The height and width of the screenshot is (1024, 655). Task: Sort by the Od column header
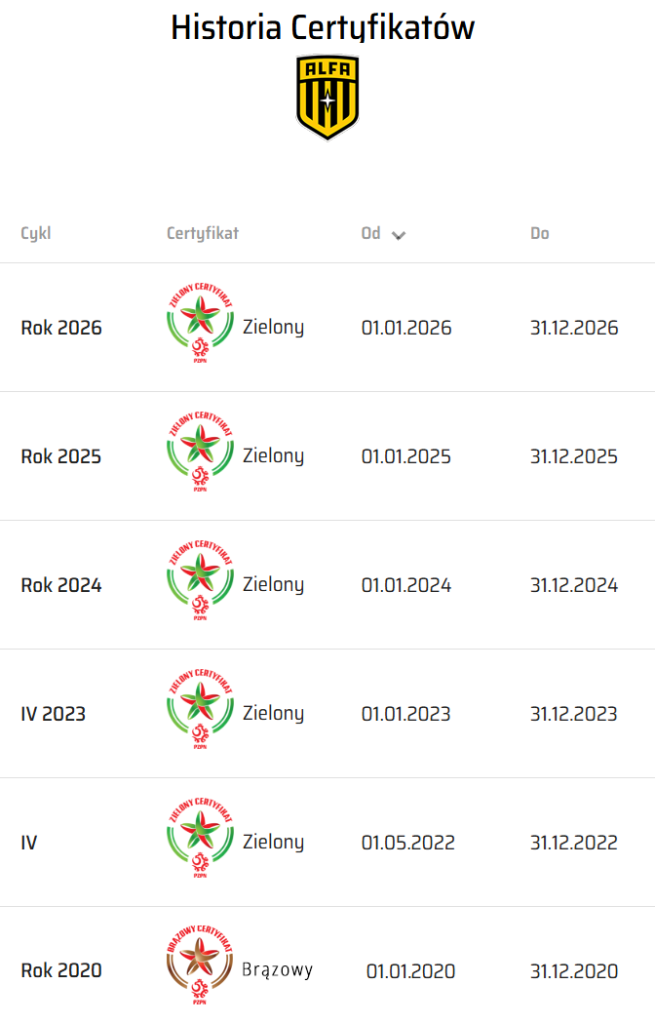point(371,234)
